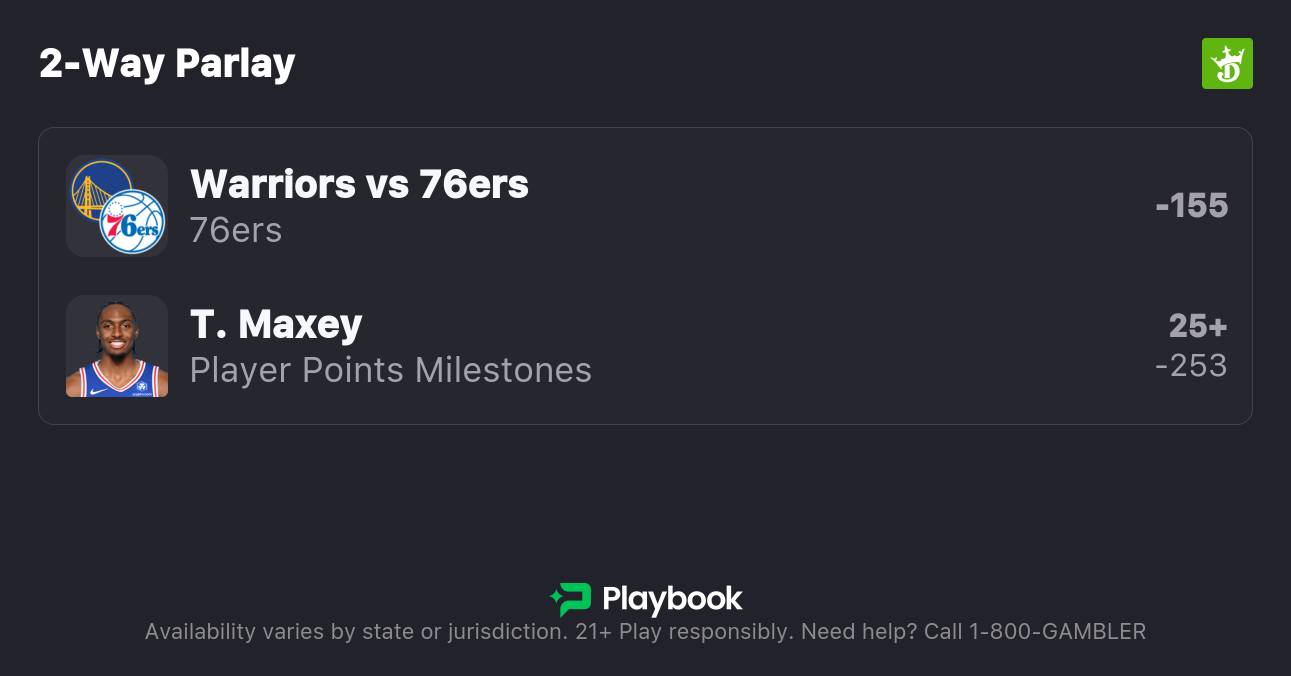Click the 1-800-GAMBLER help text

click(1057, 632)
